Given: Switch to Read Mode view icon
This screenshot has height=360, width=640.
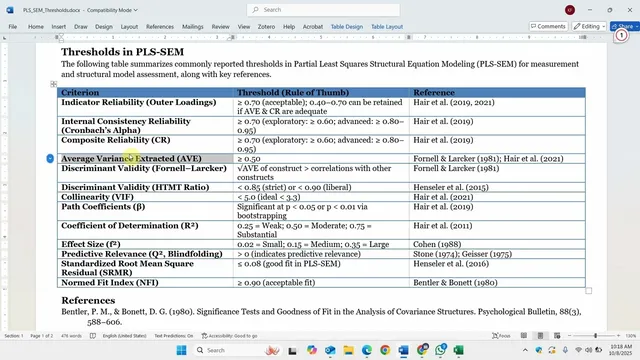Looking at the screenshot, I should click(x=524, y=336).
